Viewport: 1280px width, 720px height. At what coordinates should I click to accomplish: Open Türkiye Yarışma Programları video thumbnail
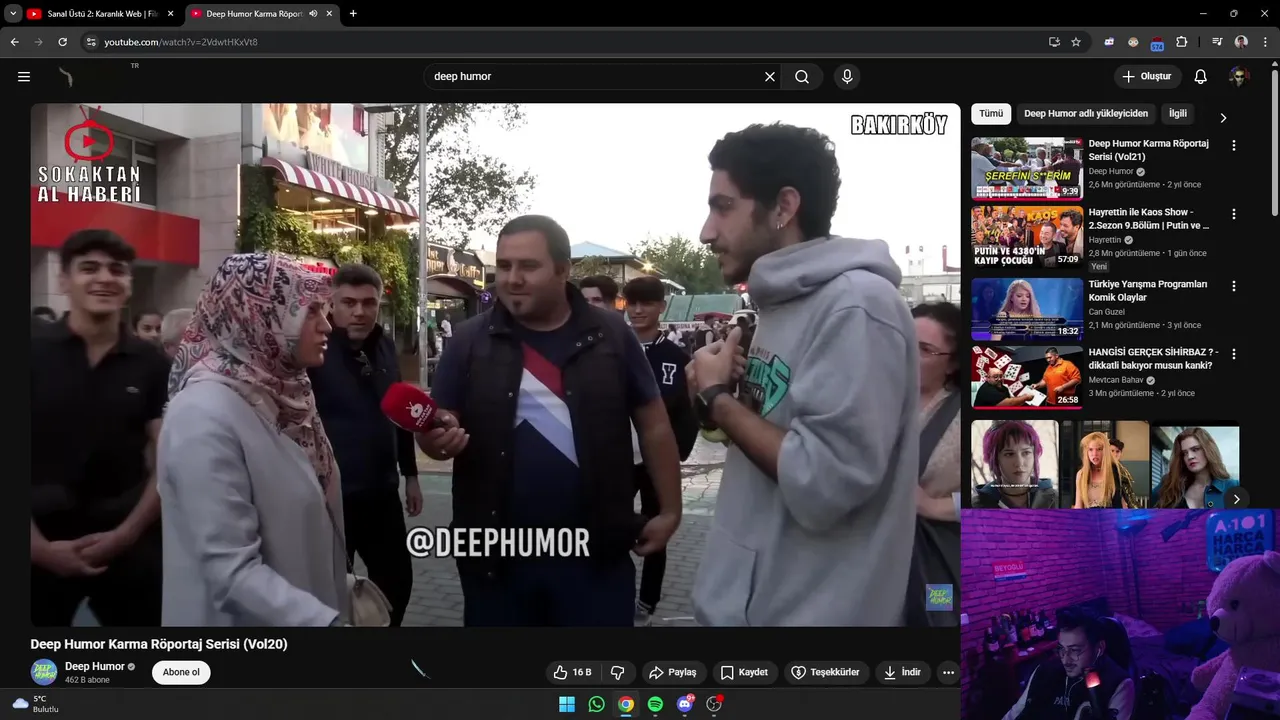pos(1027,309)
